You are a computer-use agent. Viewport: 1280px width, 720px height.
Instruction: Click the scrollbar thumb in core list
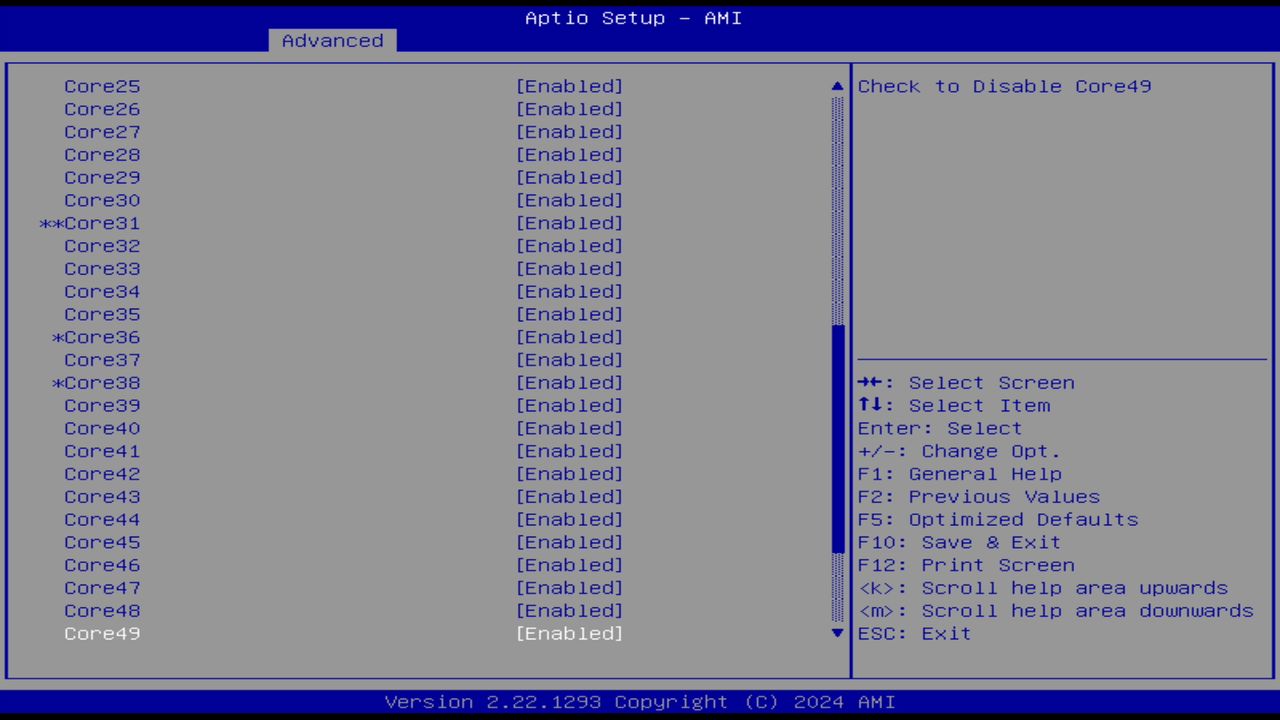click(x=838, y=440)
